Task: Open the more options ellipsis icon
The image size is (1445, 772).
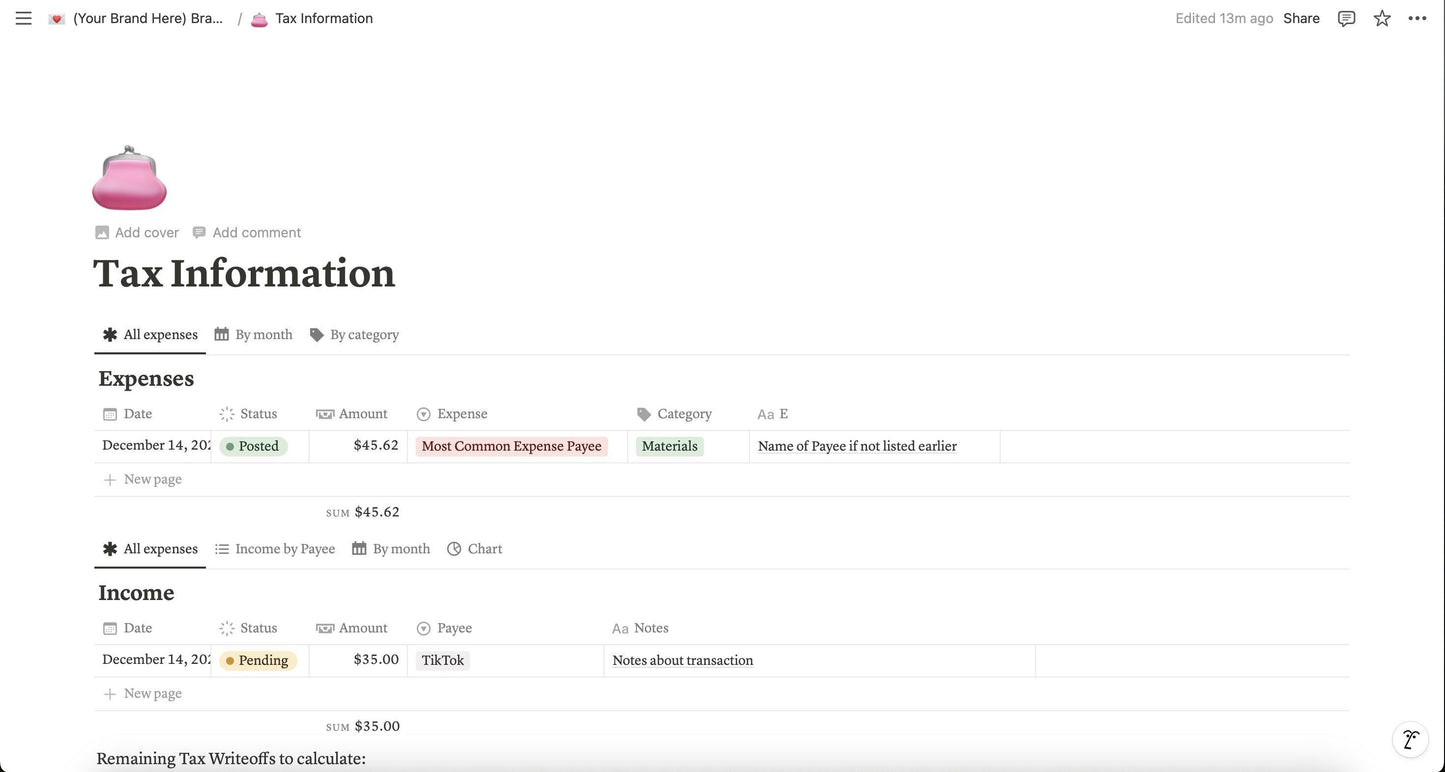Action: tap(1414, 16)
